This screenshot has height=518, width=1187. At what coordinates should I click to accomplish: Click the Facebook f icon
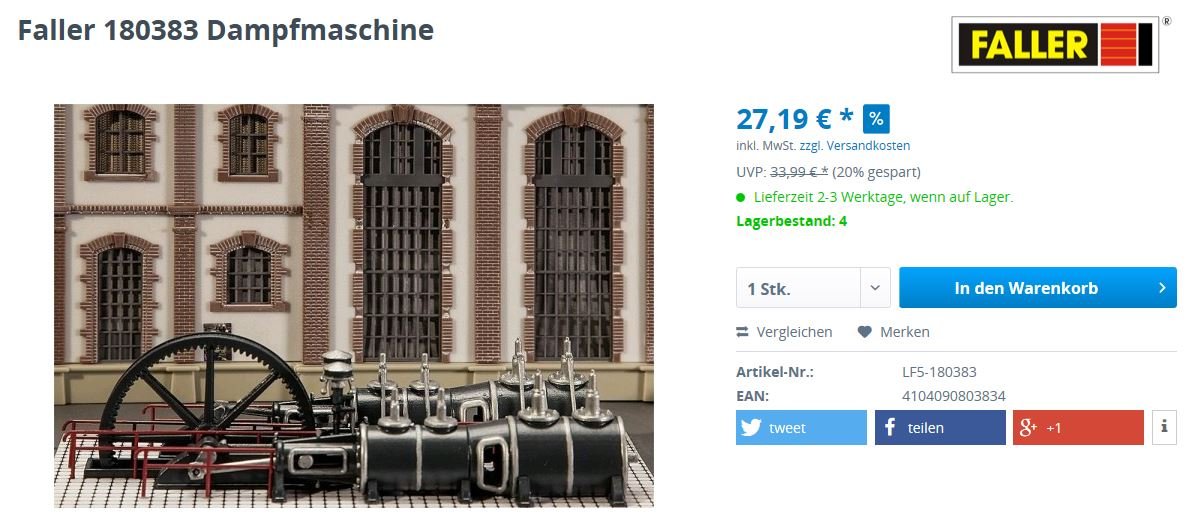pyautogui.click(x=889, y=428)
